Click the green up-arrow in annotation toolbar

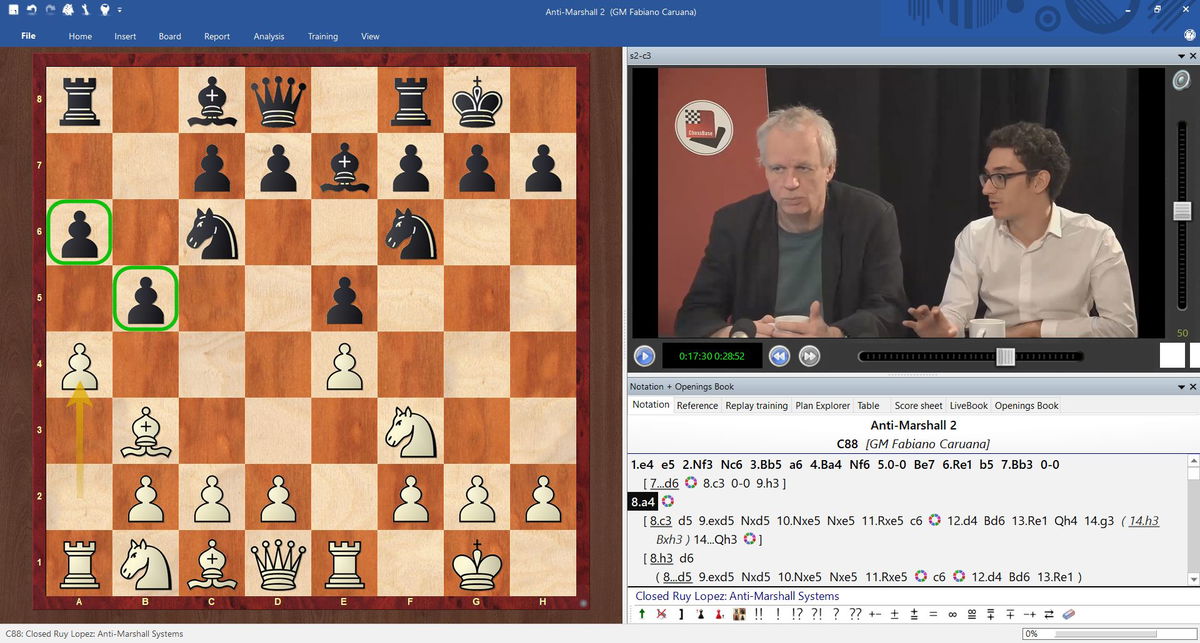(x=641, y=614)
